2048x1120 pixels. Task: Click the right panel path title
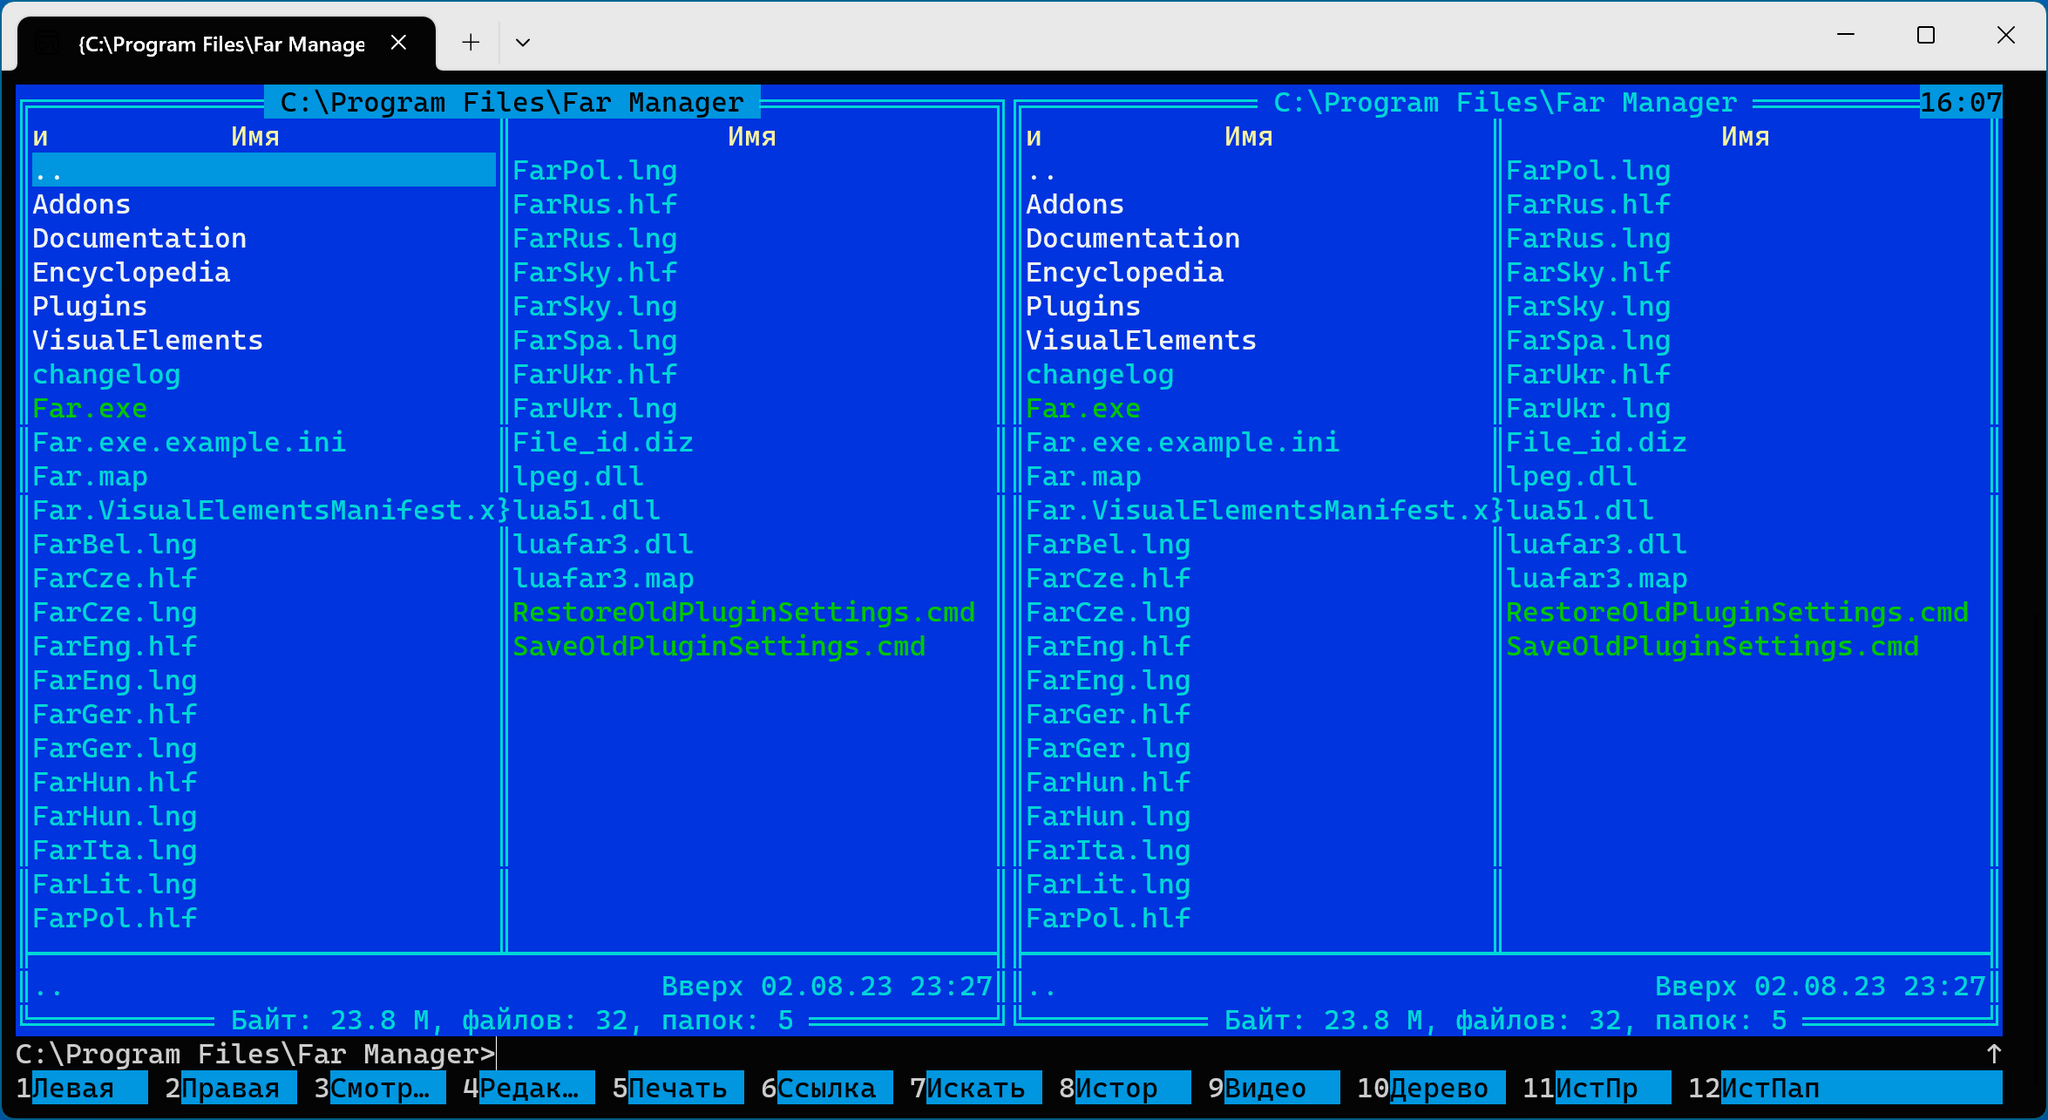(x=1505, y=102)
